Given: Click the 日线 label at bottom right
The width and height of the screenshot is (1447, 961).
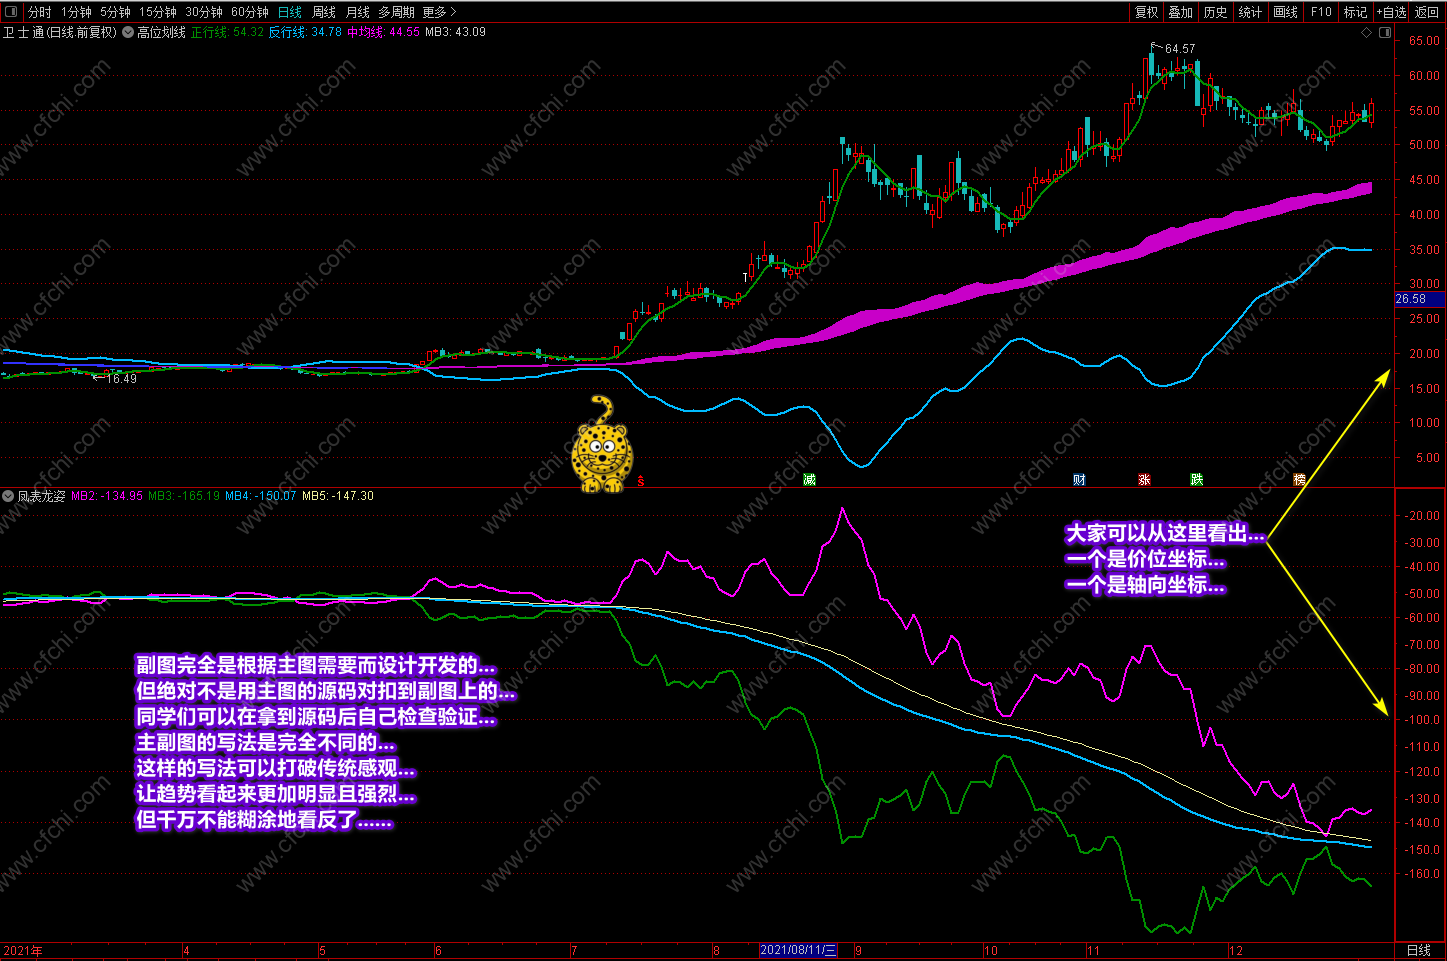Looking at the screenshot, I should click(x=1419, y=950).
